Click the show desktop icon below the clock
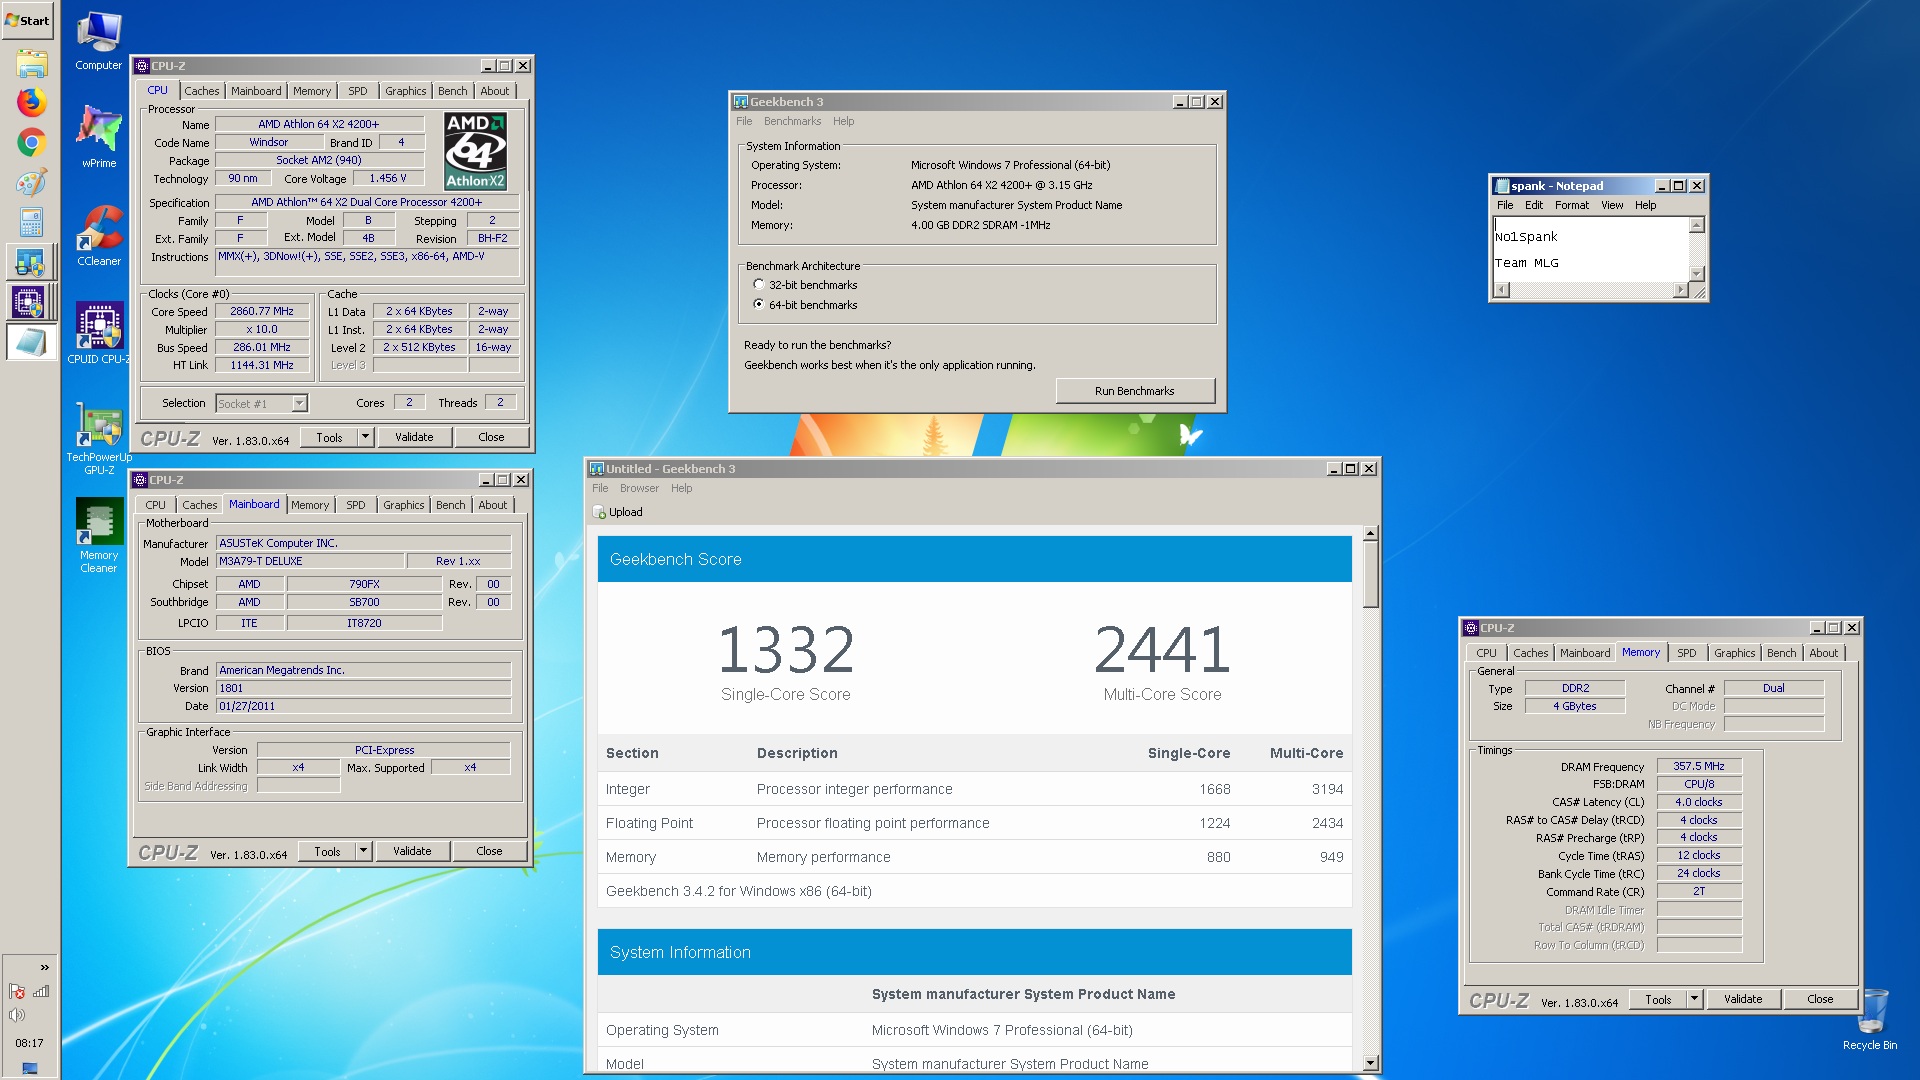The image size is (1920, 1080). [29, 1067]
